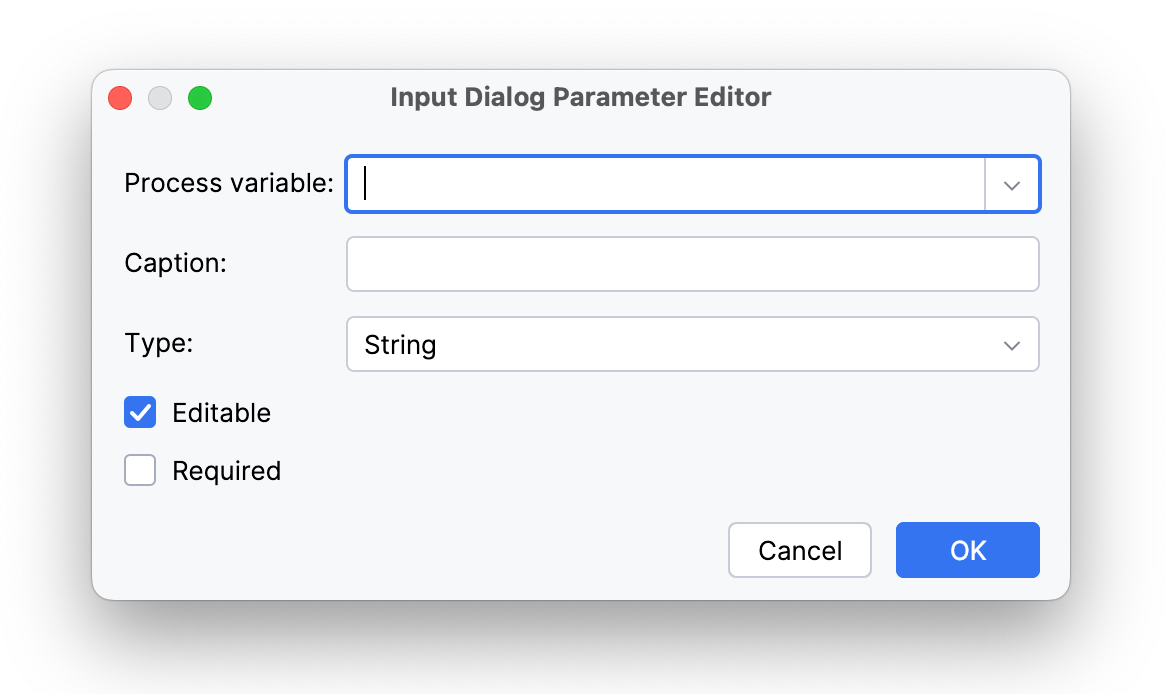Click the Input Dialog Parameter Editor title
Image resolution: width=1176 pixels, height=694 pixels.
pos(580,98)
